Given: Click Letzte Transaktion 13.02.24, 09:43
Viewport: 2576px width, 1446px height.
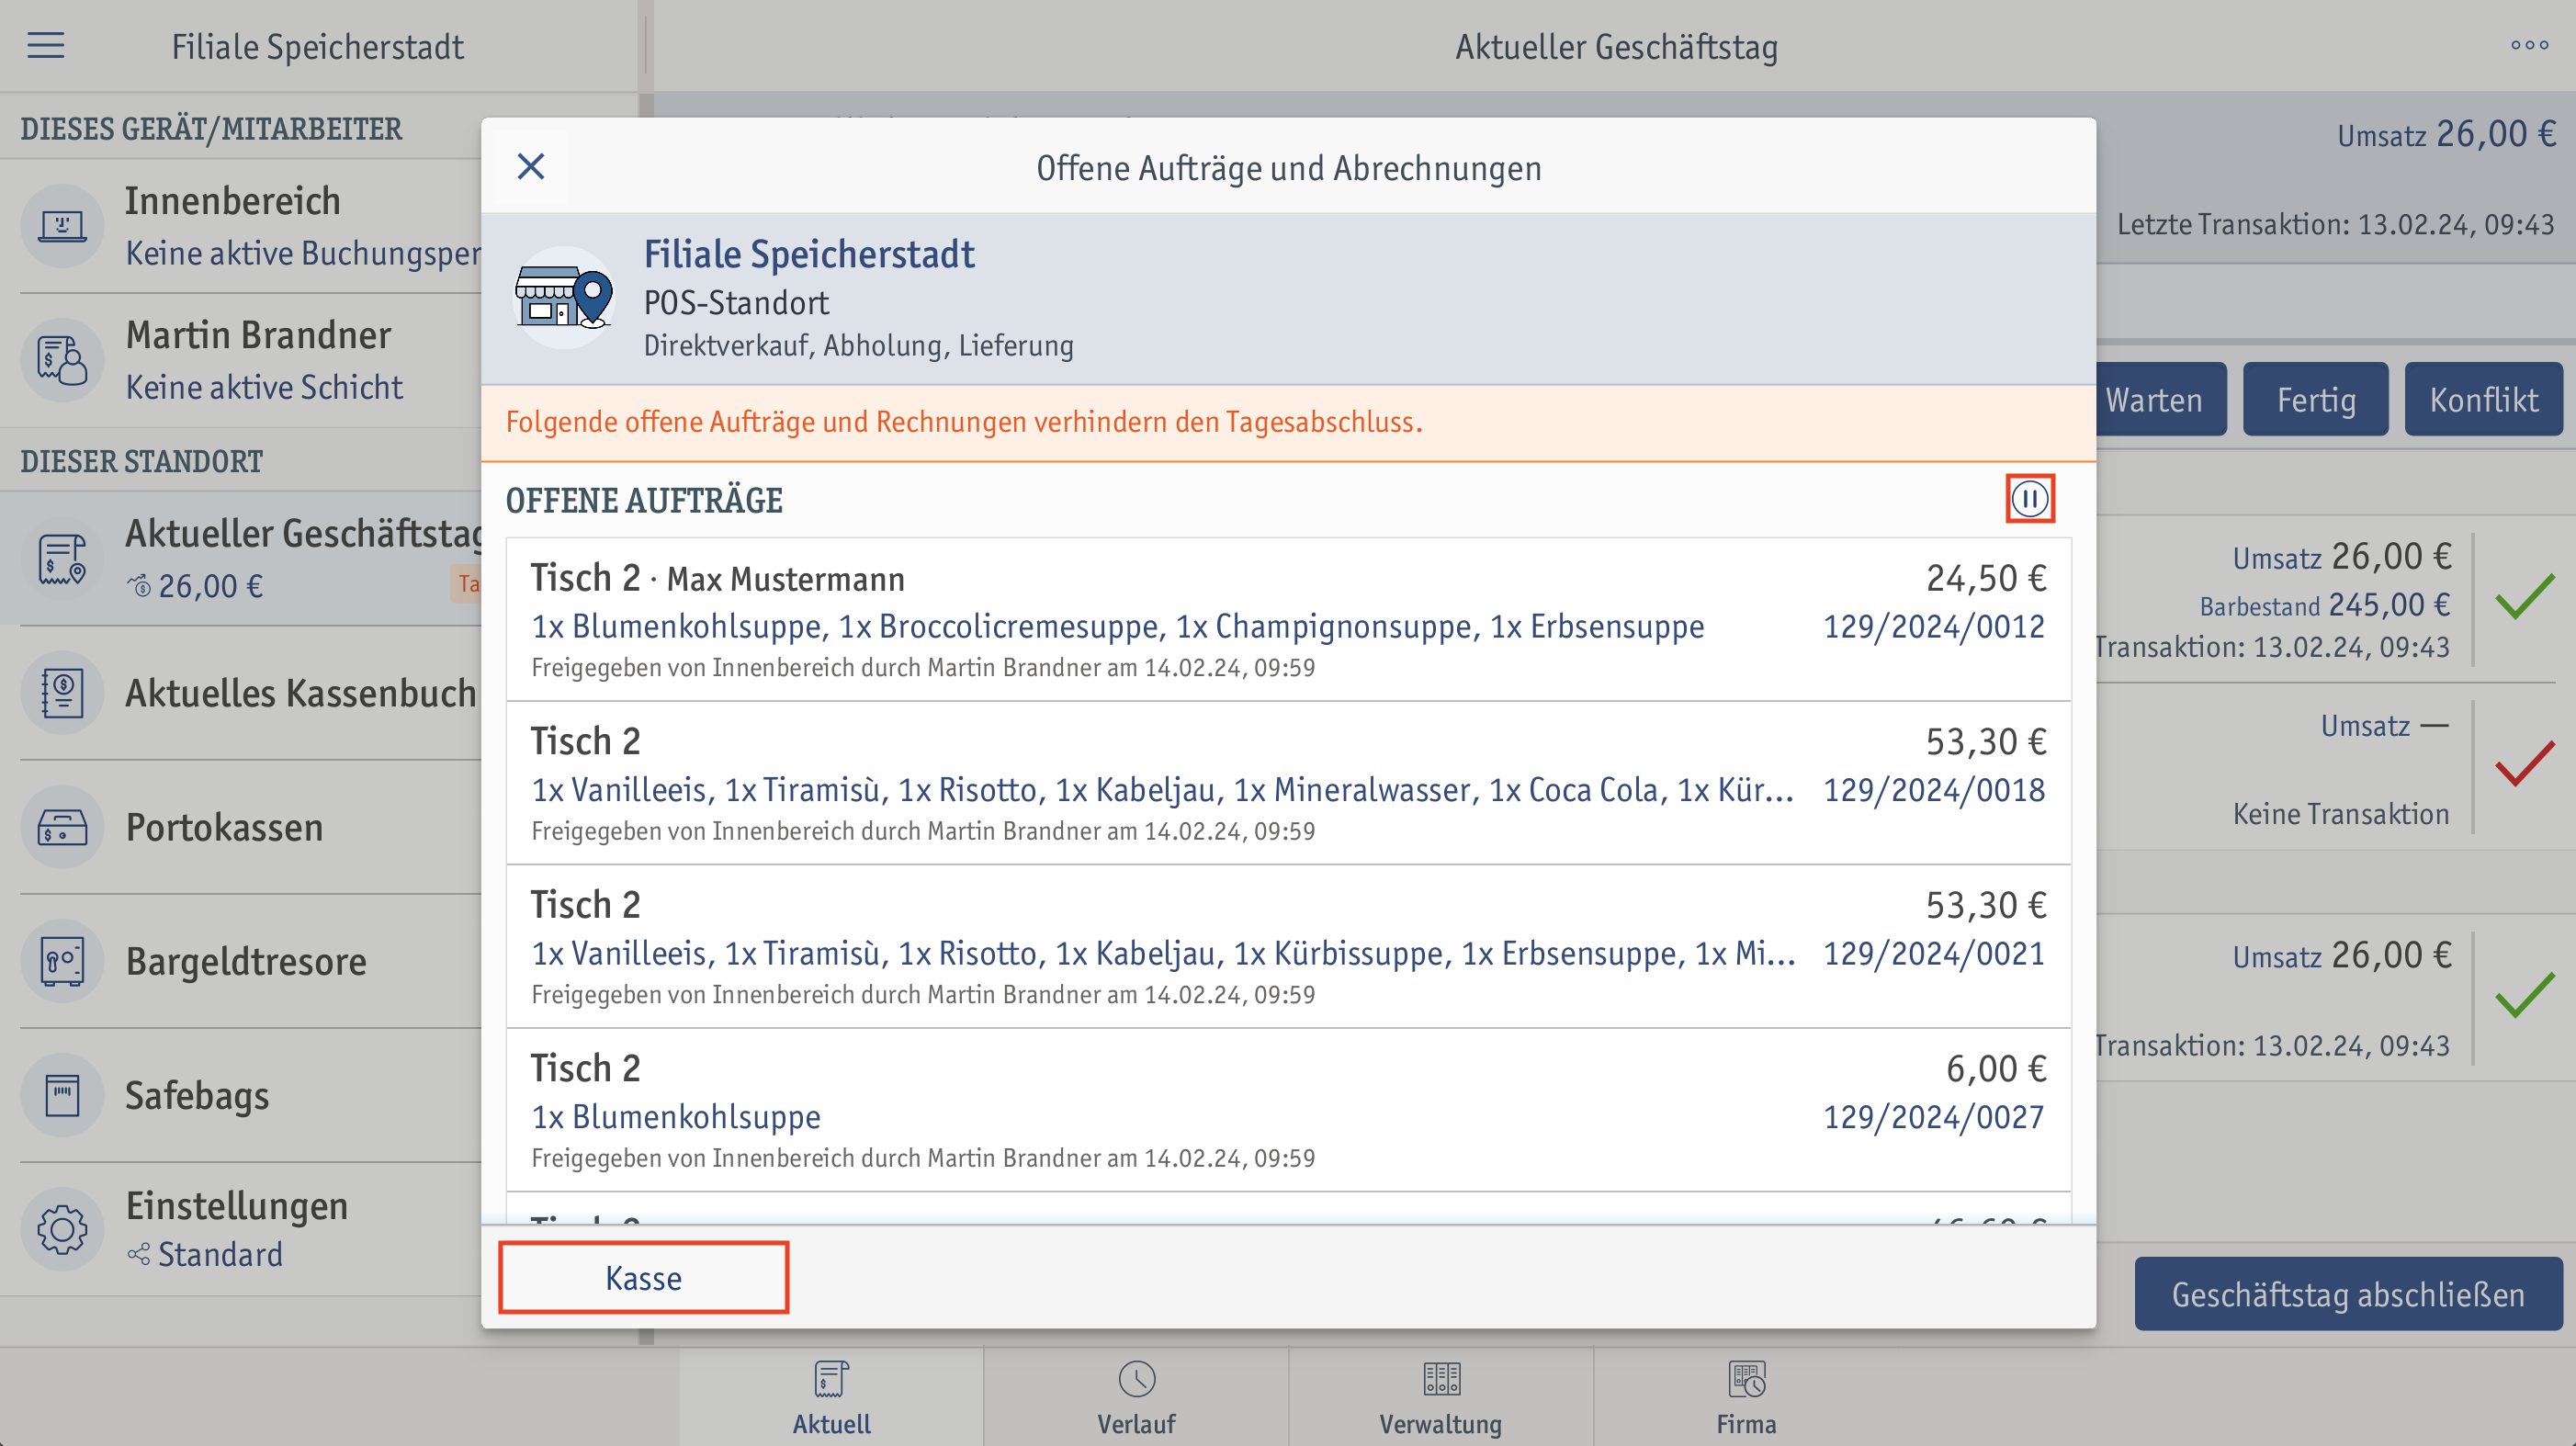Looking at the screenshot, I should click(x=2336, y=224).
